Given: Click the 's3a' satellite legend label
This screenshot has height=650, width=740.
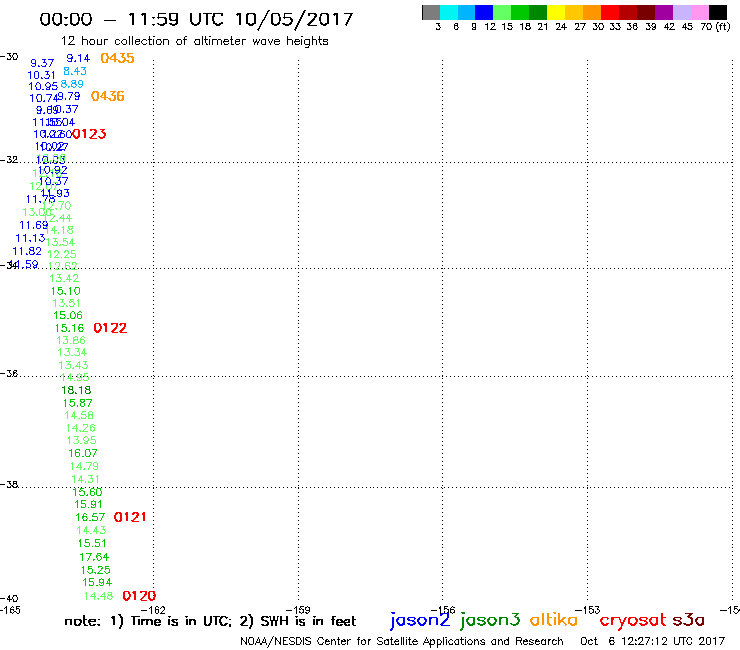Looking at the screenshot, I should click(689, 620).
